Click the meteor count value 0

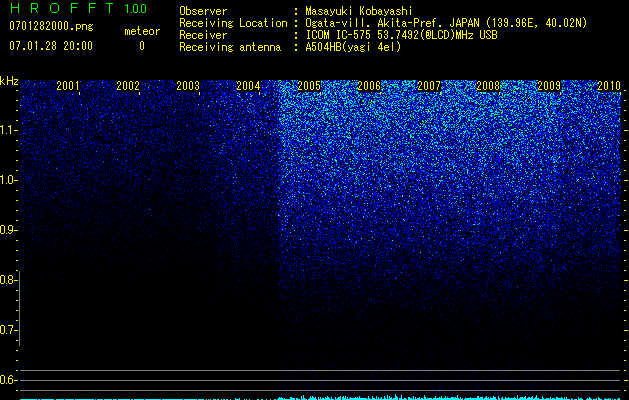tap(142, 46)
